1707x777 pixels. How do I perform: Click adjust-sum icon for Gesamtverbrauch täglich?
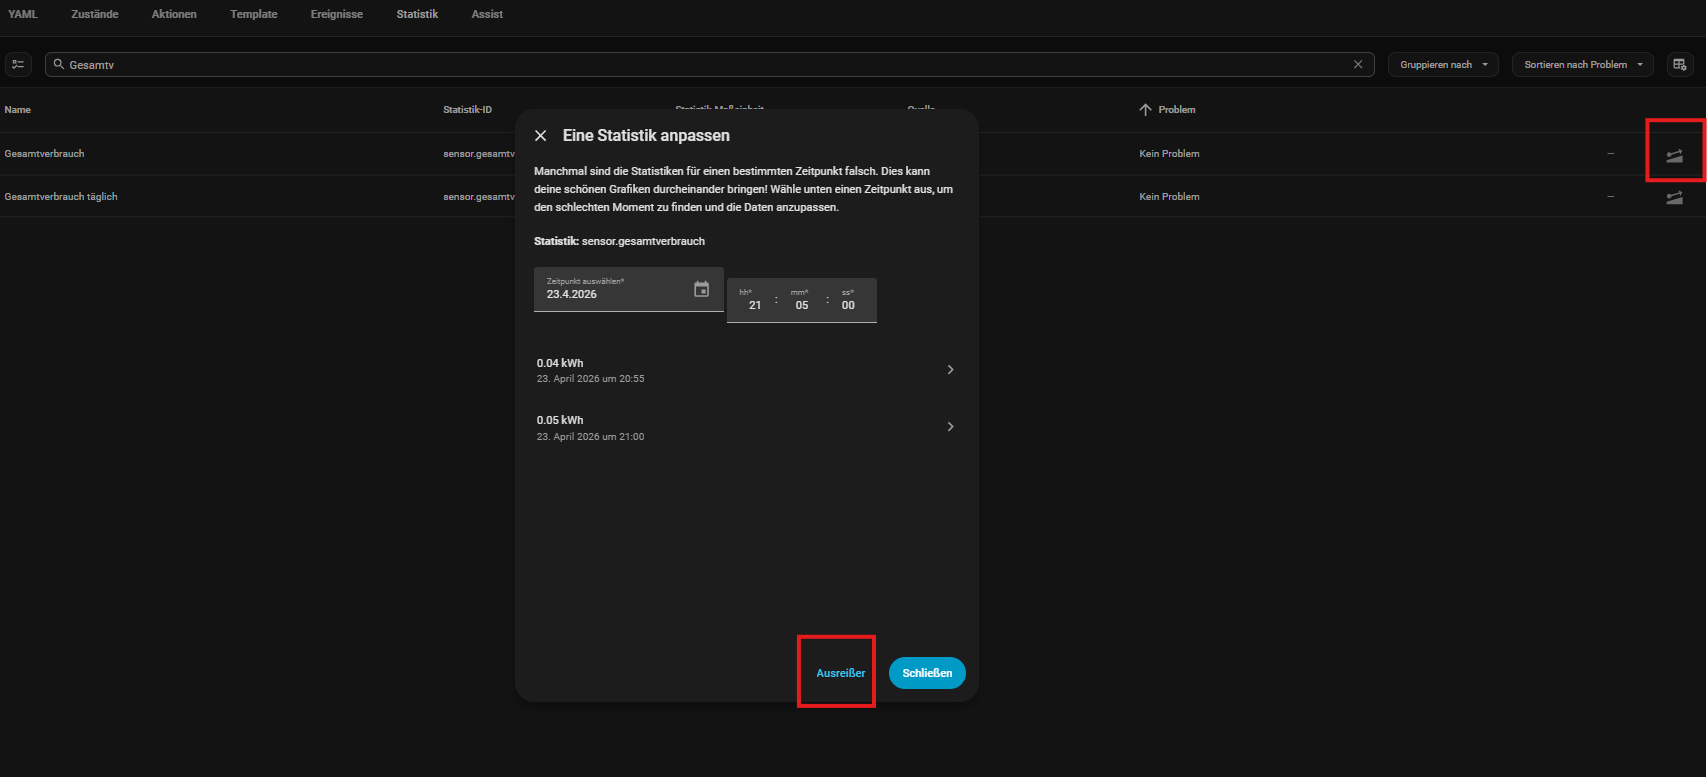pyautogui.click(x=1674, y=198)
